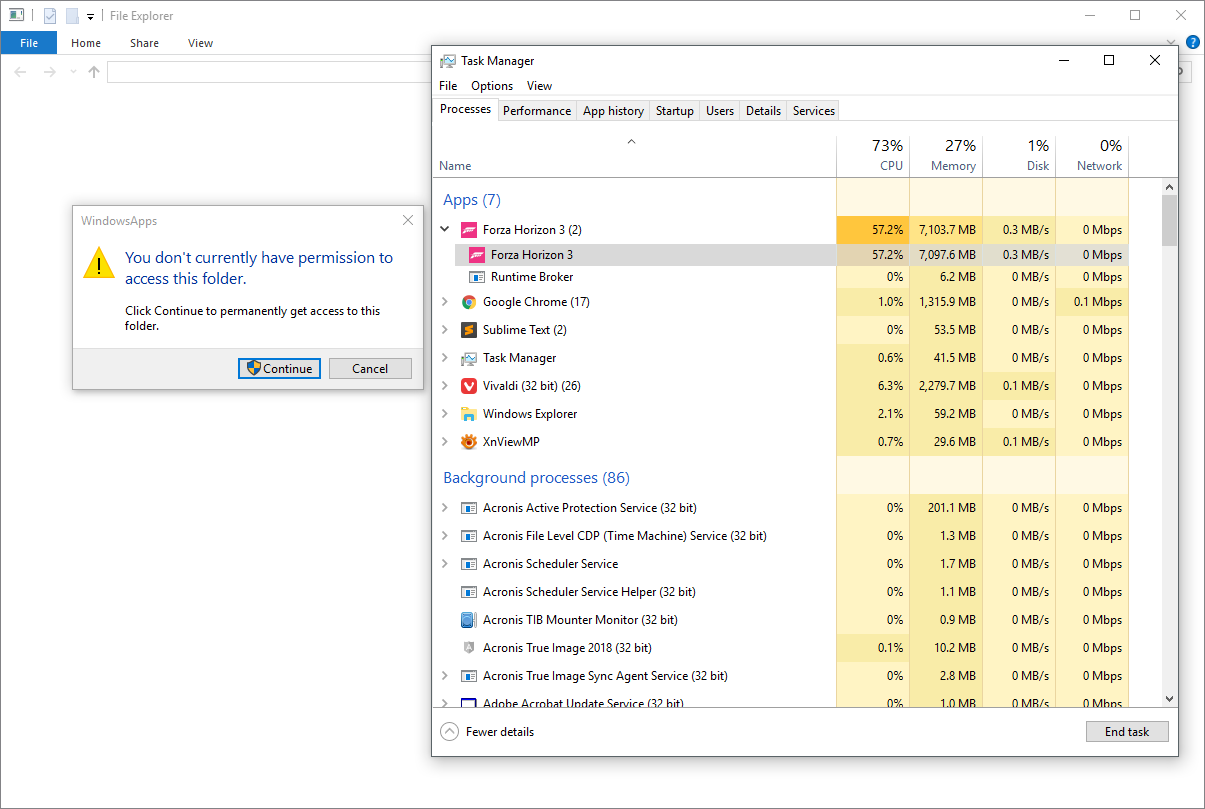Click Cancel in the WindowsApps dialog
This screenshot has width=1205, height=809.
(x=370, y=368)
